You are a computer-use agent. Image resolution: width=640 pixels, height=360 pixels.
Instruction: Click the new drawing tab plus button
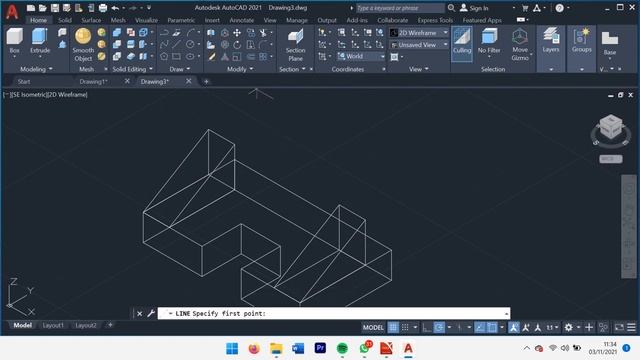(x=206, y=82)
